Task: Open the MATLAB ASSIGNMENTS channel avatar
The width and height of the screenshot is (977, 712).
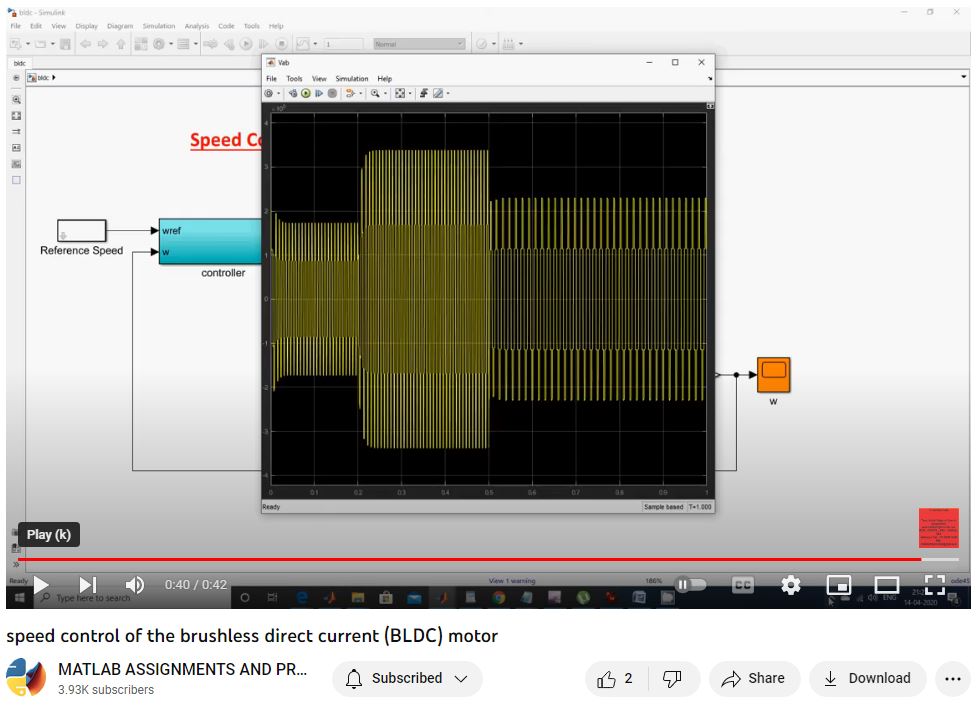Action: pyautogui.click(x=26, y=678)
